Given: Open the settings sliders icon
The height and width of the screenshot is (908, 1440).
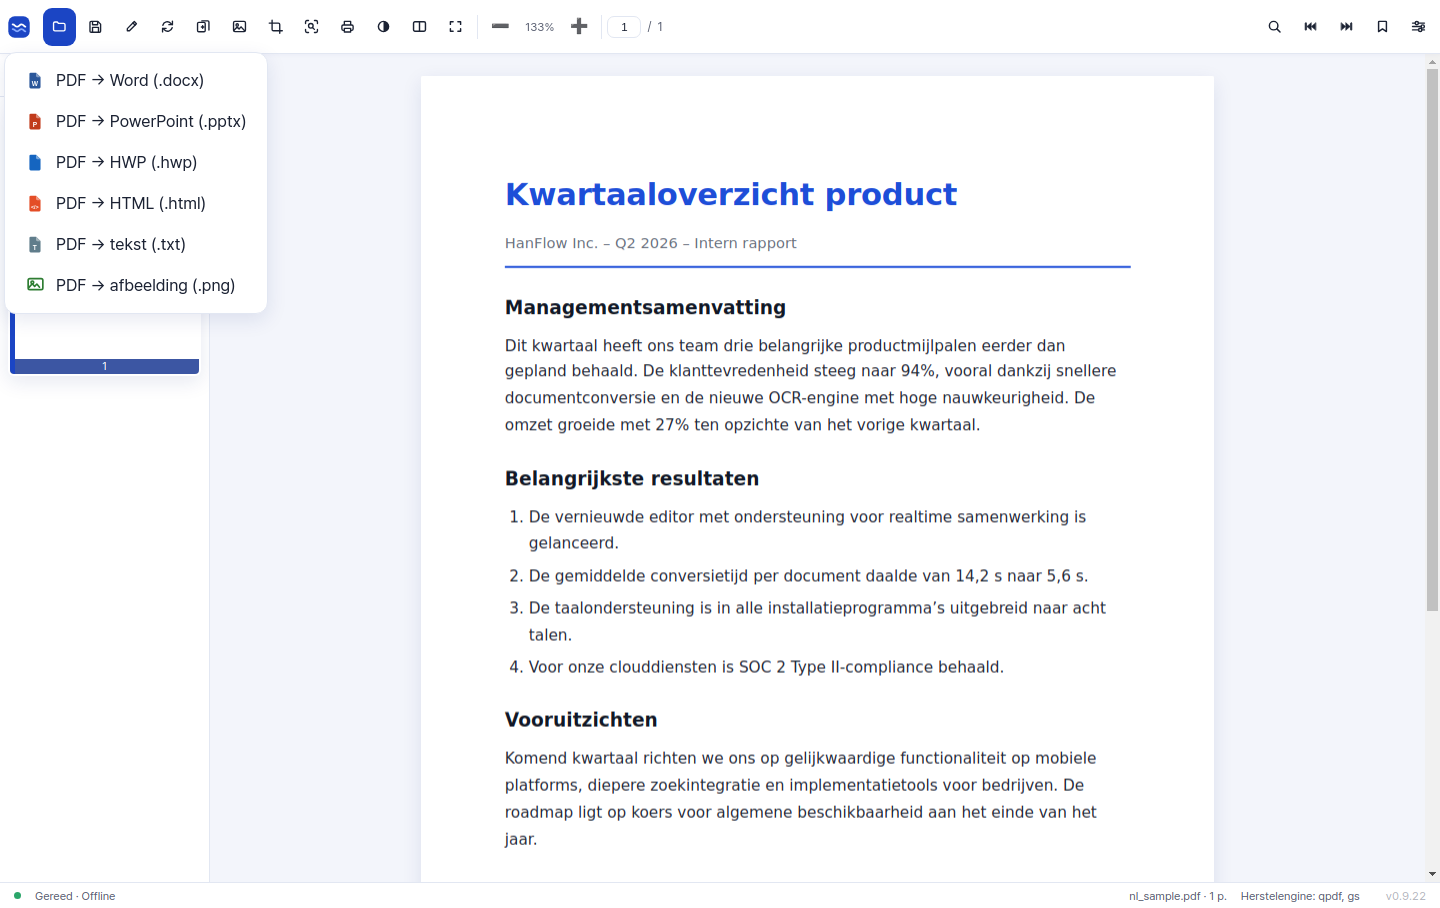Looking at the screenshot, I should tap(1419, 27).
